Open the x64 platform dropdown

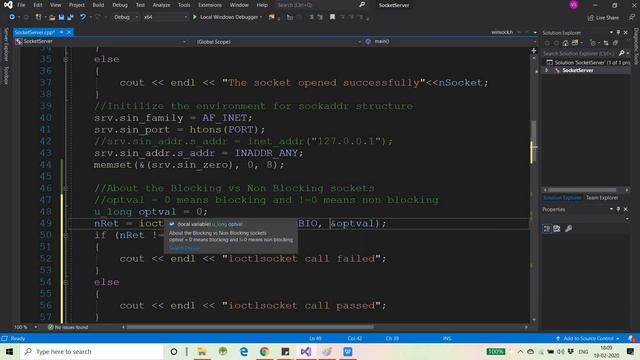(165, 17)
